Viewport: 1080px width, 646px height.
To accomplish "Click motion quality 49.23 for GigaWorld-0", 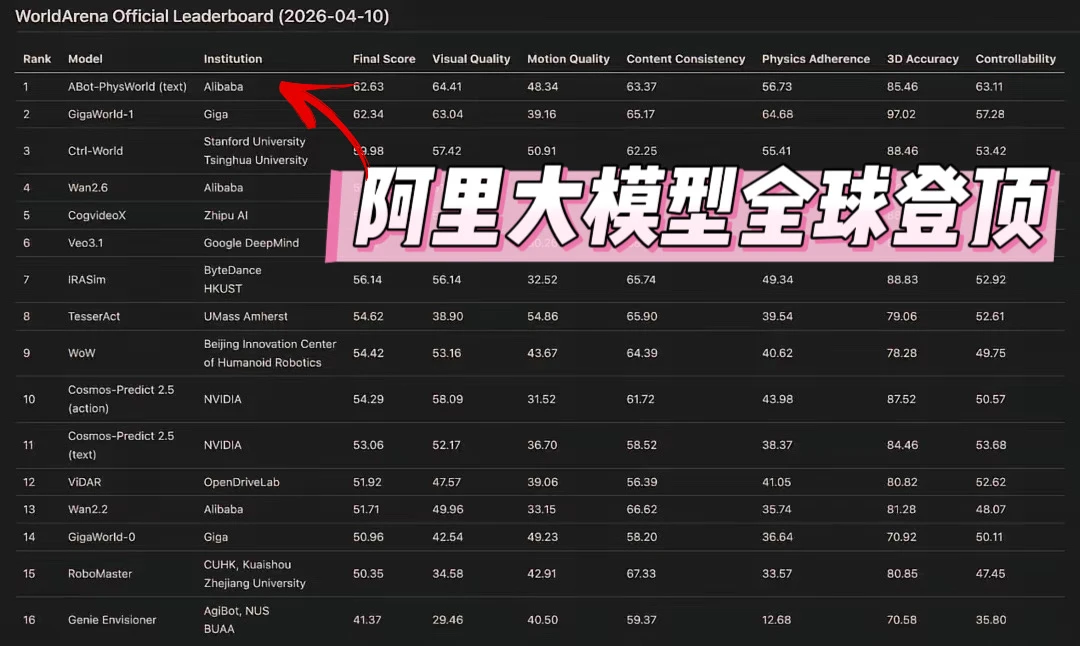I will (543, 537).
